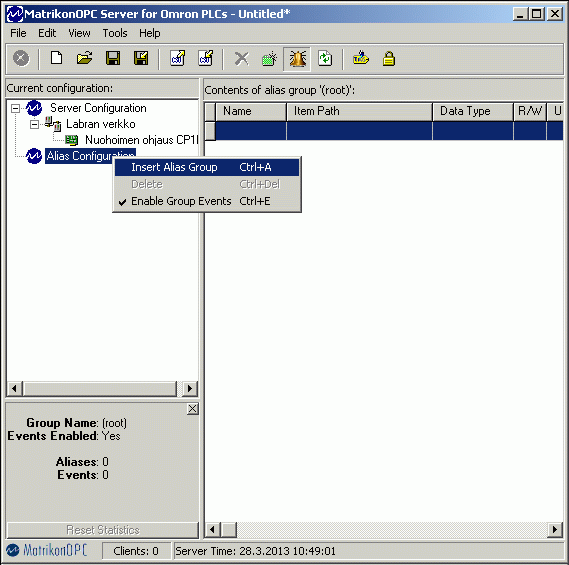The width and height of the screenshot is (569, 565).
Task: Click the second CSV arrow toolbar icon
Action: (206, 58)
